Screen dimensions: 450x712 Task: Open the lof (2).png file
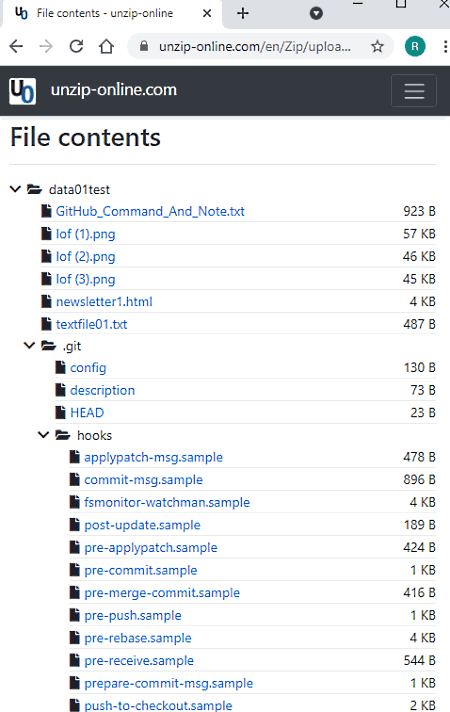[x=85, y=257]
